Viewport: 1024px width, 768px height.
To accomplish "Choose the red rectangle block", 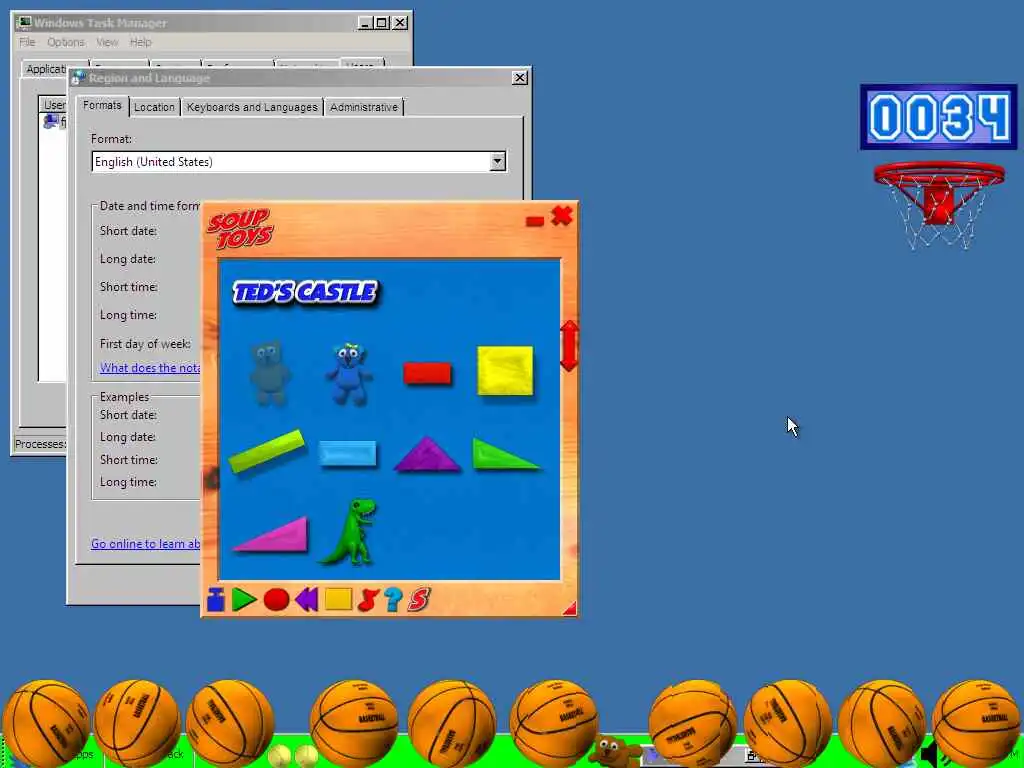I will coord(427,374).
